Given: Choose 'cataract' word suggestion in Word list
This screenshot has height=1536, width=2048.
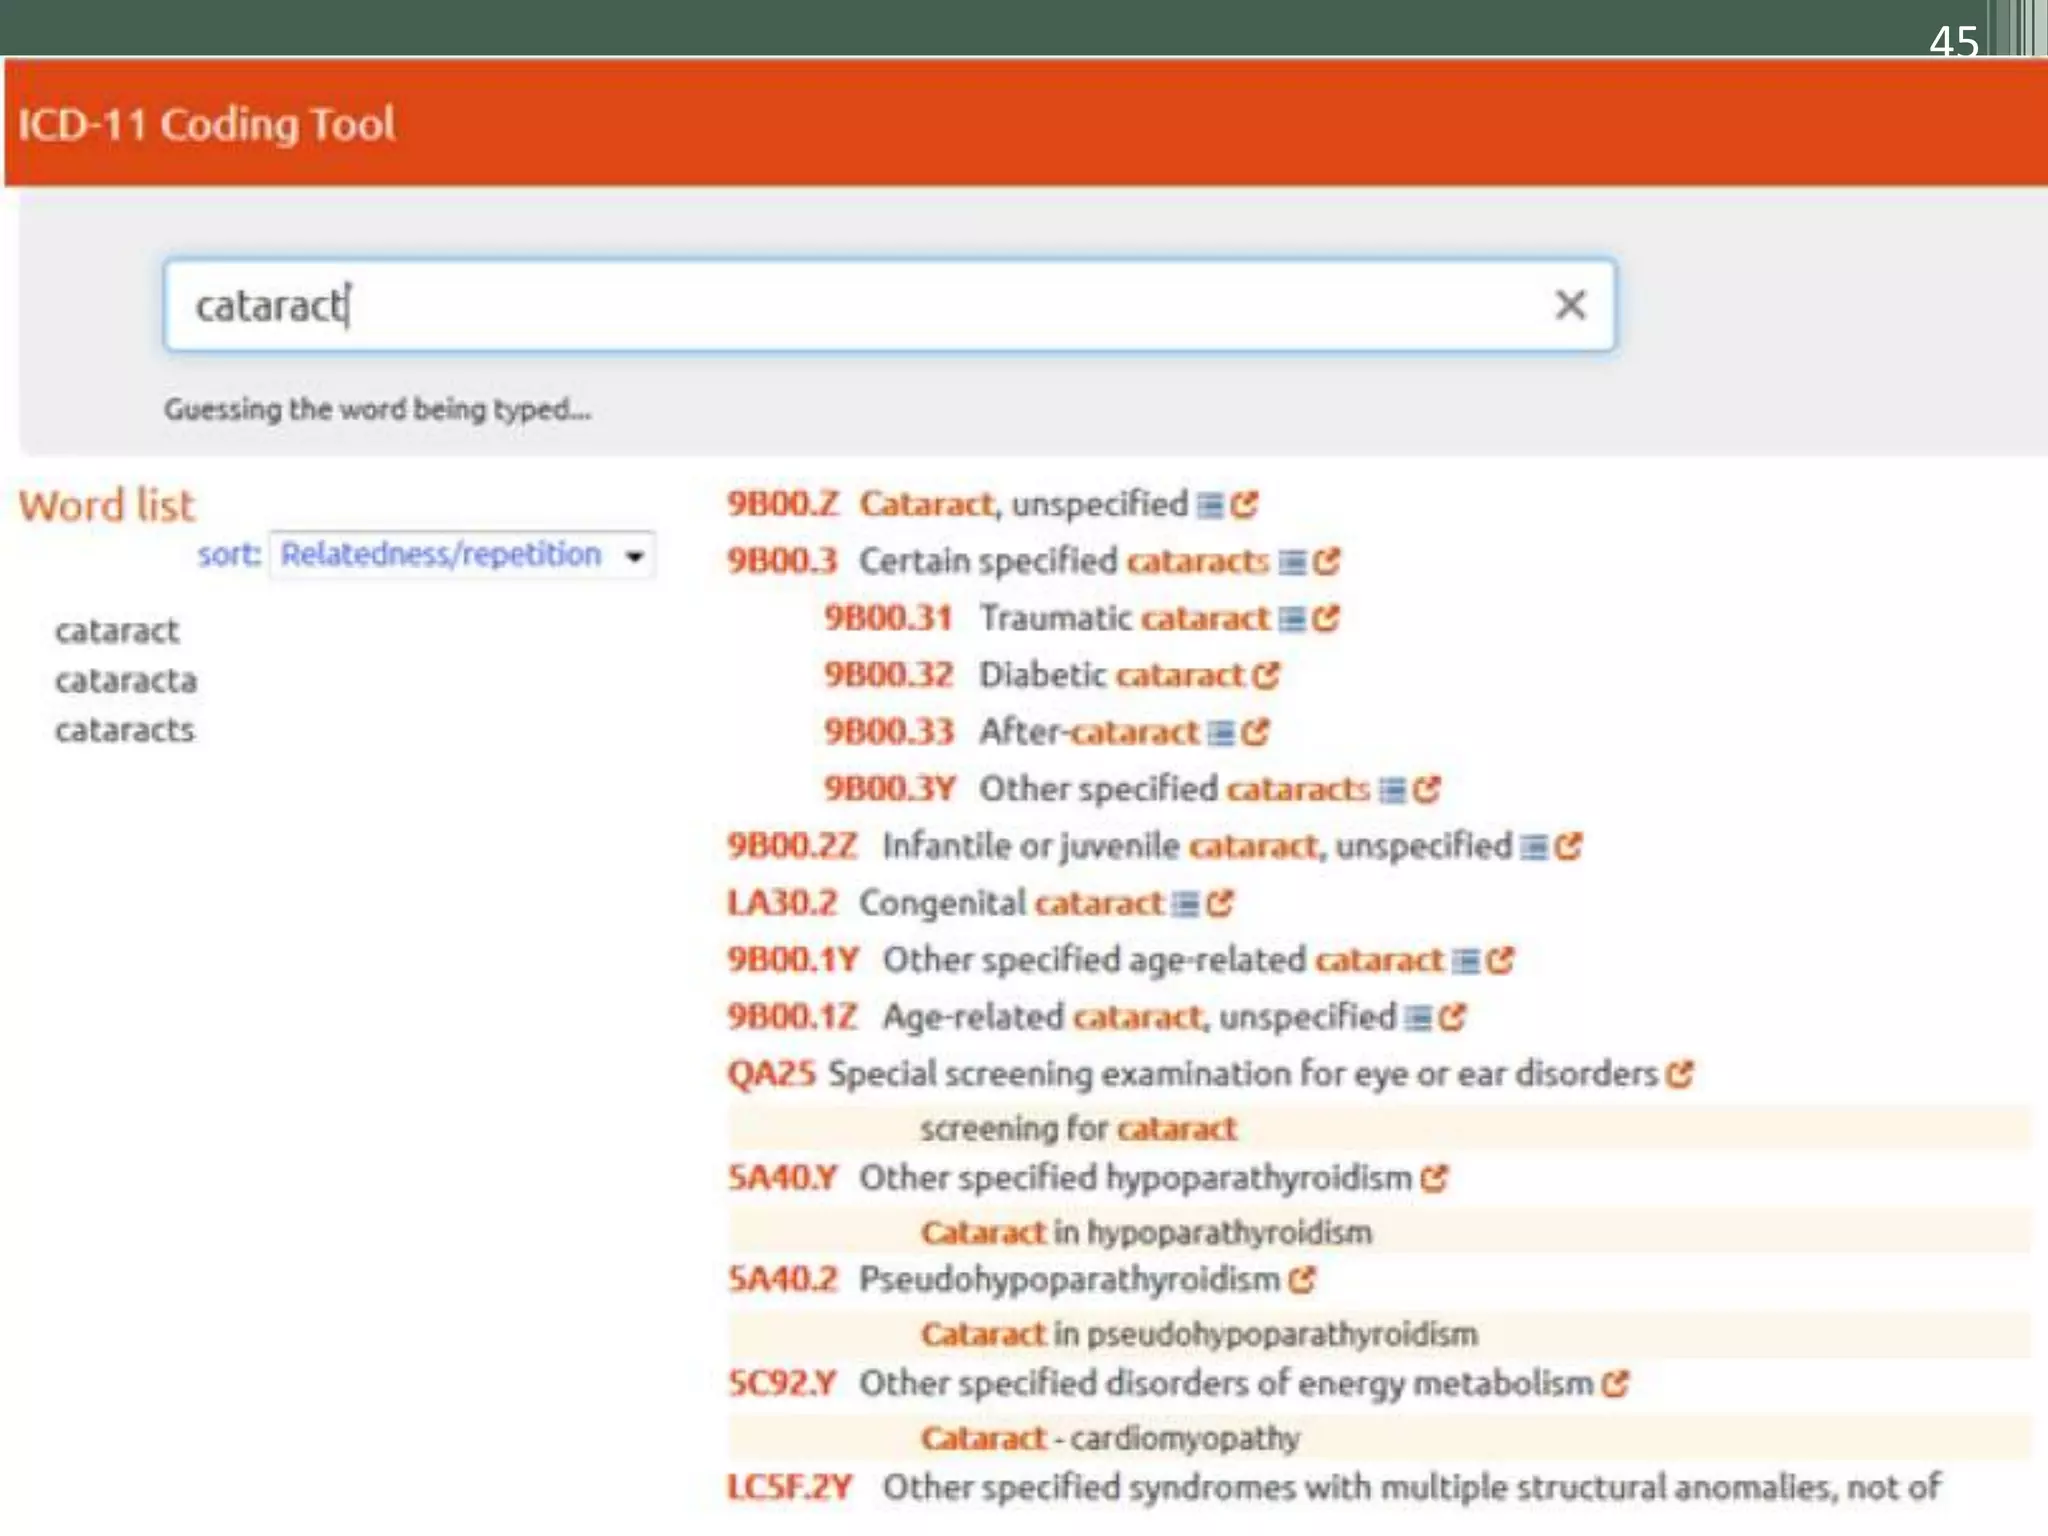Looking at the screenshot, I should tap(117, 631).
